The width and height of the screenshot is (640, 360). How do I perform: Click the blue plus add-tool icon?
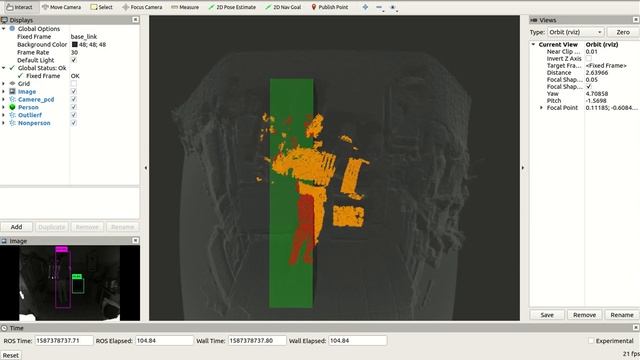(365, 7)
